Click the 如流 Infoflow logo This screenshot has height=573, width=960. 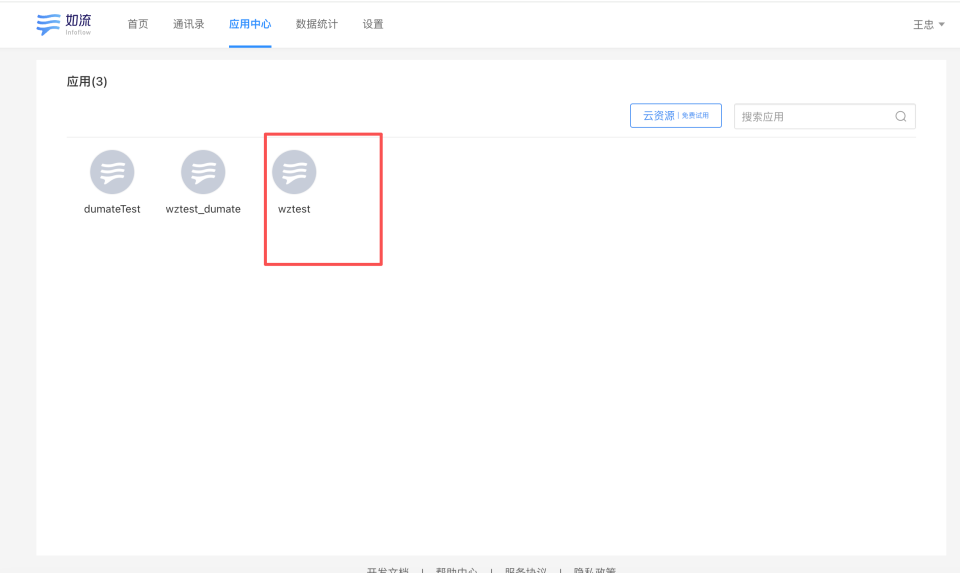coord(64,24)
